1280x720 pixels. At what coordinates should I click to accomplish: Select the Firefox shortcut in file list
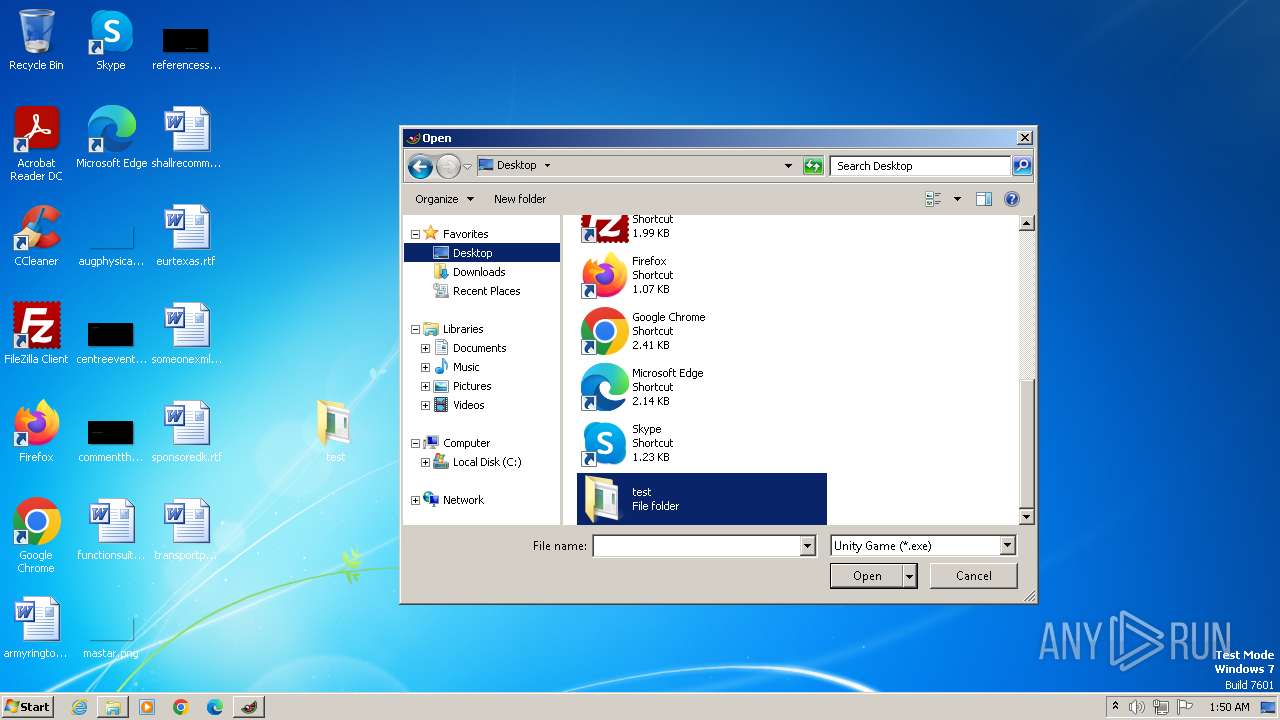click(x=702, y=275)
